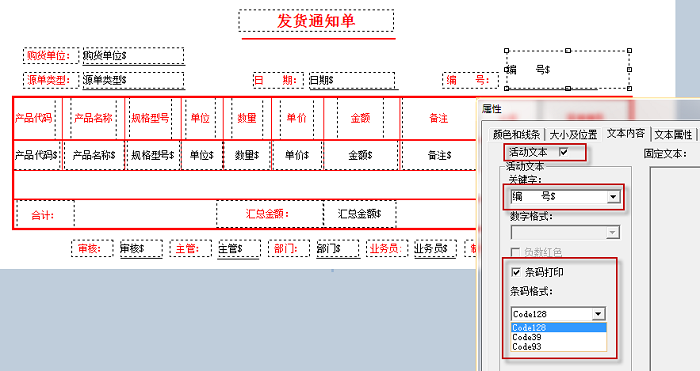Select the 日期$ field box
The image size is (700, 371).
pos(352,80)
